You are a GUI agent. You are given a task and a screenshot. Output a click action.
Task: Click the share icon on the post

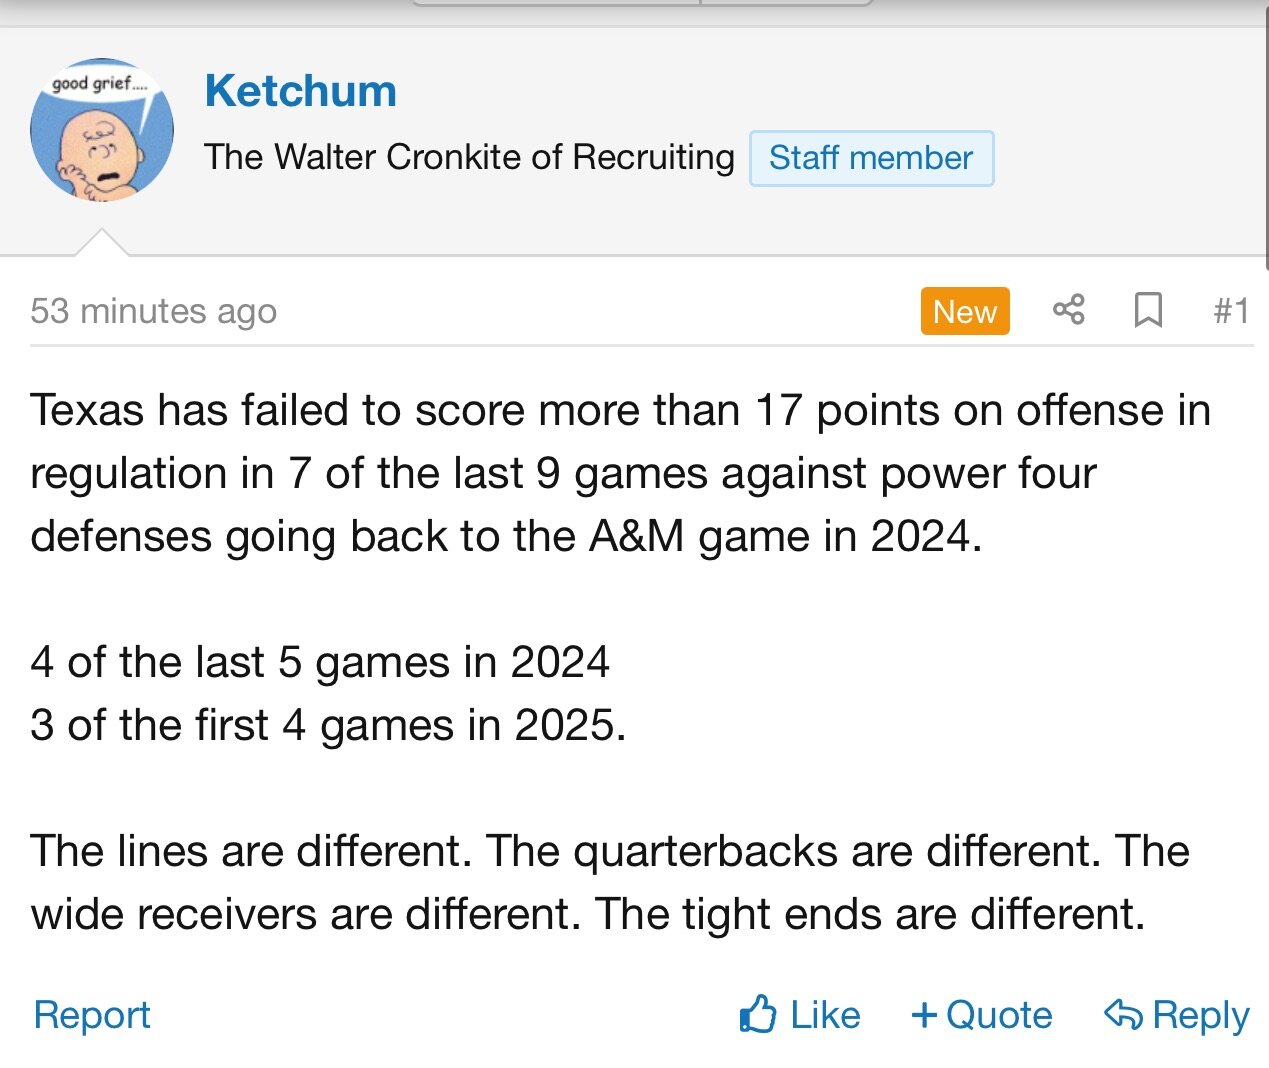click(x=1068, y=310)
